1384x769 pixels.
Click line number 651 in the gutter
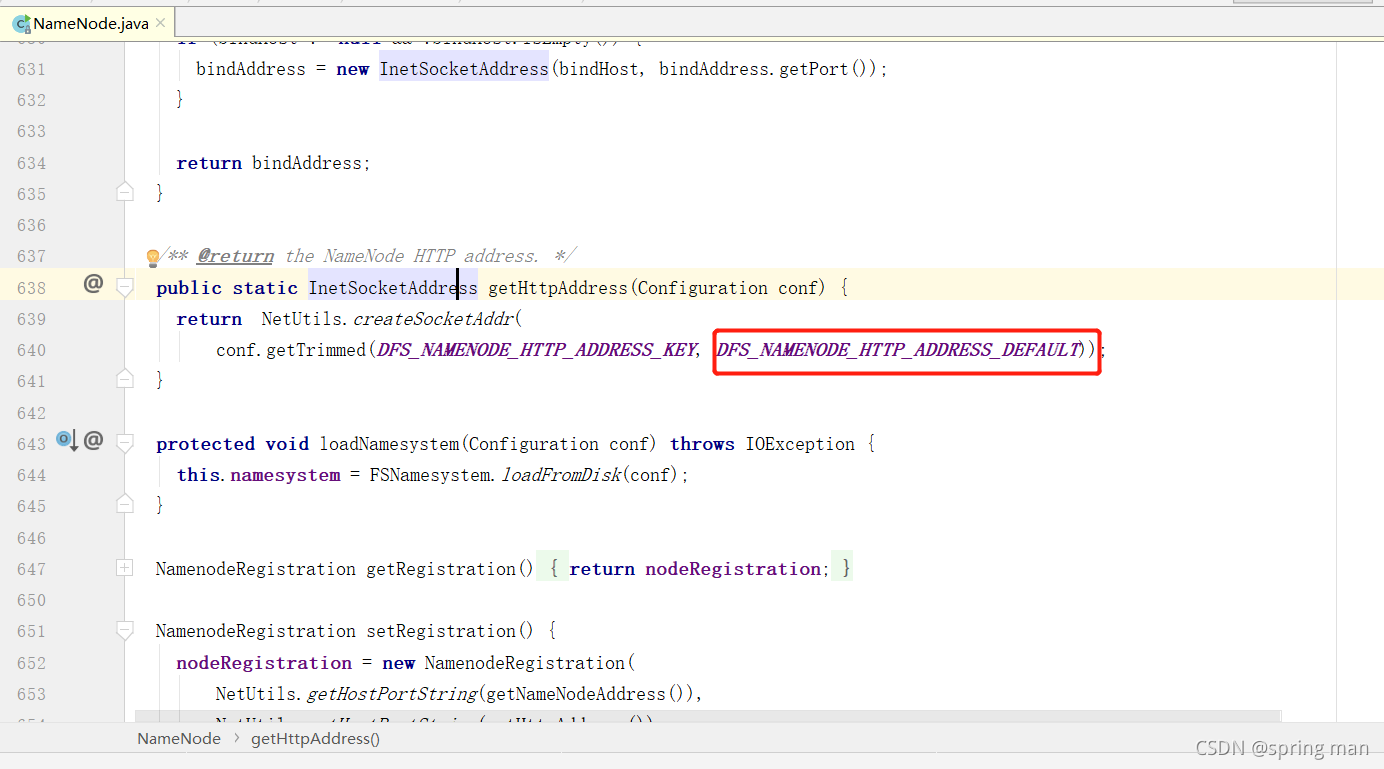(31, 631)
